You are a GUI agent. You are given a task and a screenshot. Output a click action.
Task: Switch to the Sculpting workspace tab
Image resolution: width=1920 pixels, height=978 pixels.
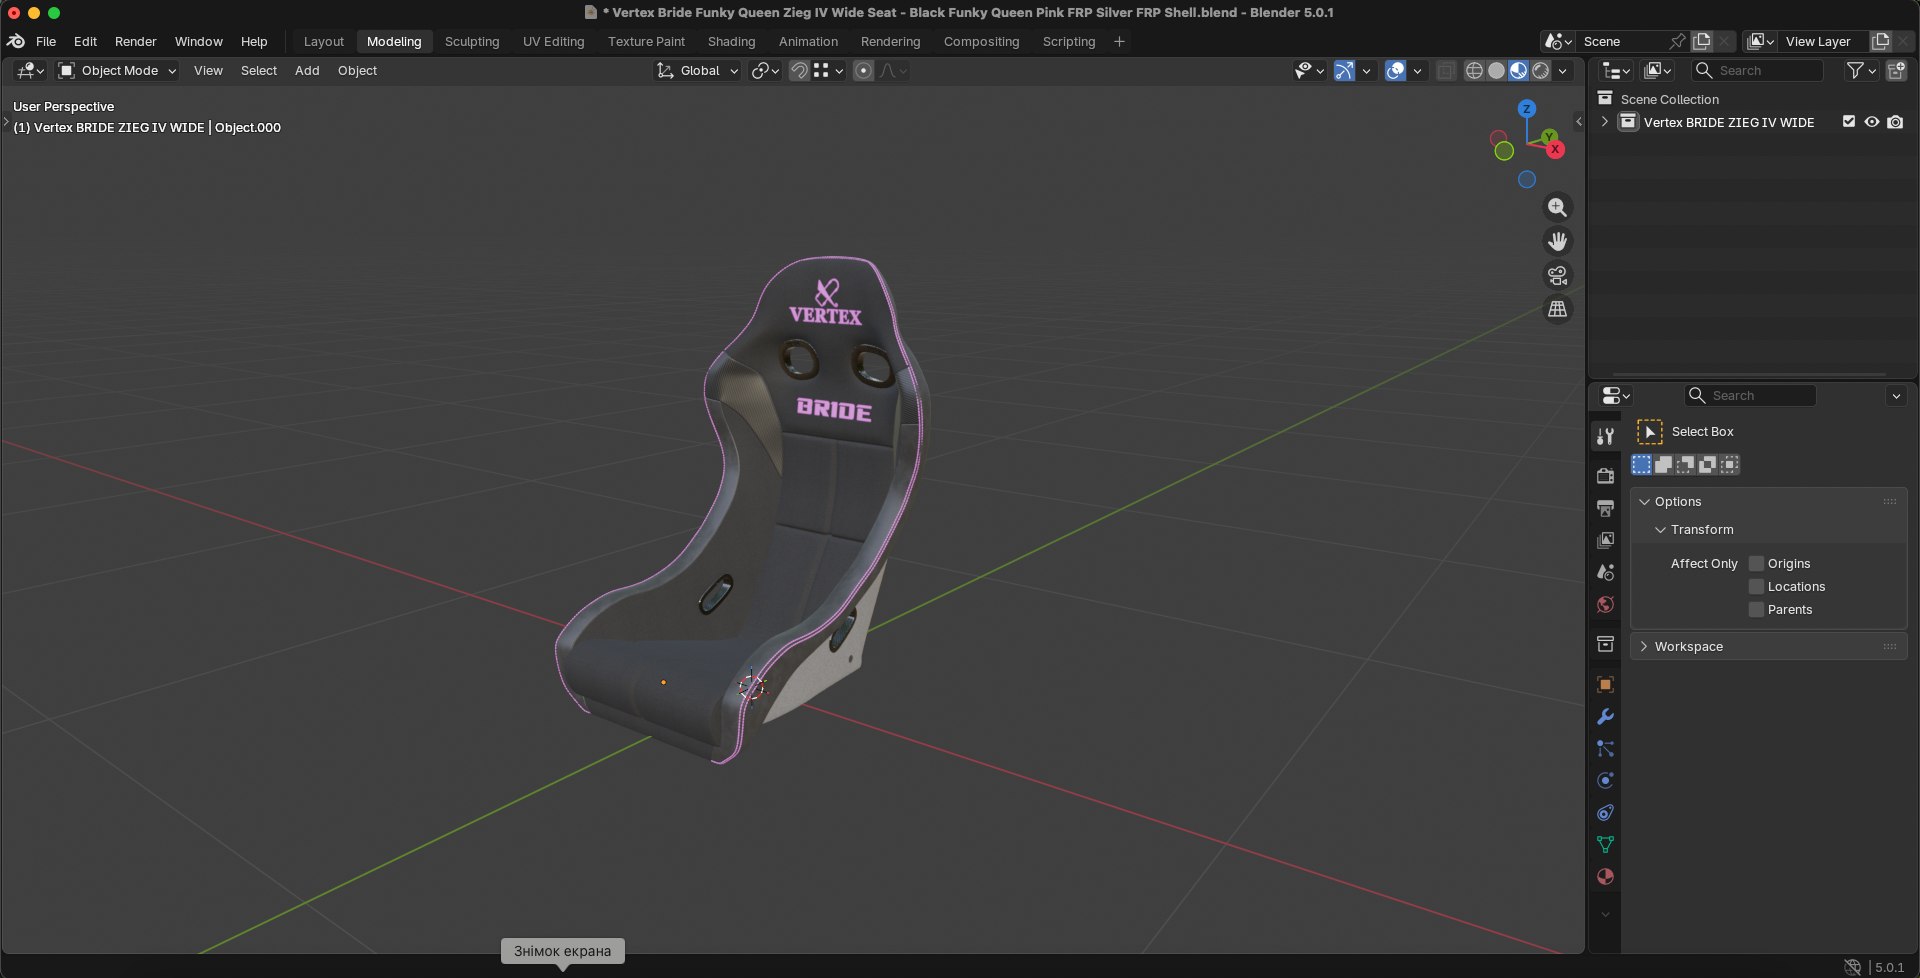(472, 41)
